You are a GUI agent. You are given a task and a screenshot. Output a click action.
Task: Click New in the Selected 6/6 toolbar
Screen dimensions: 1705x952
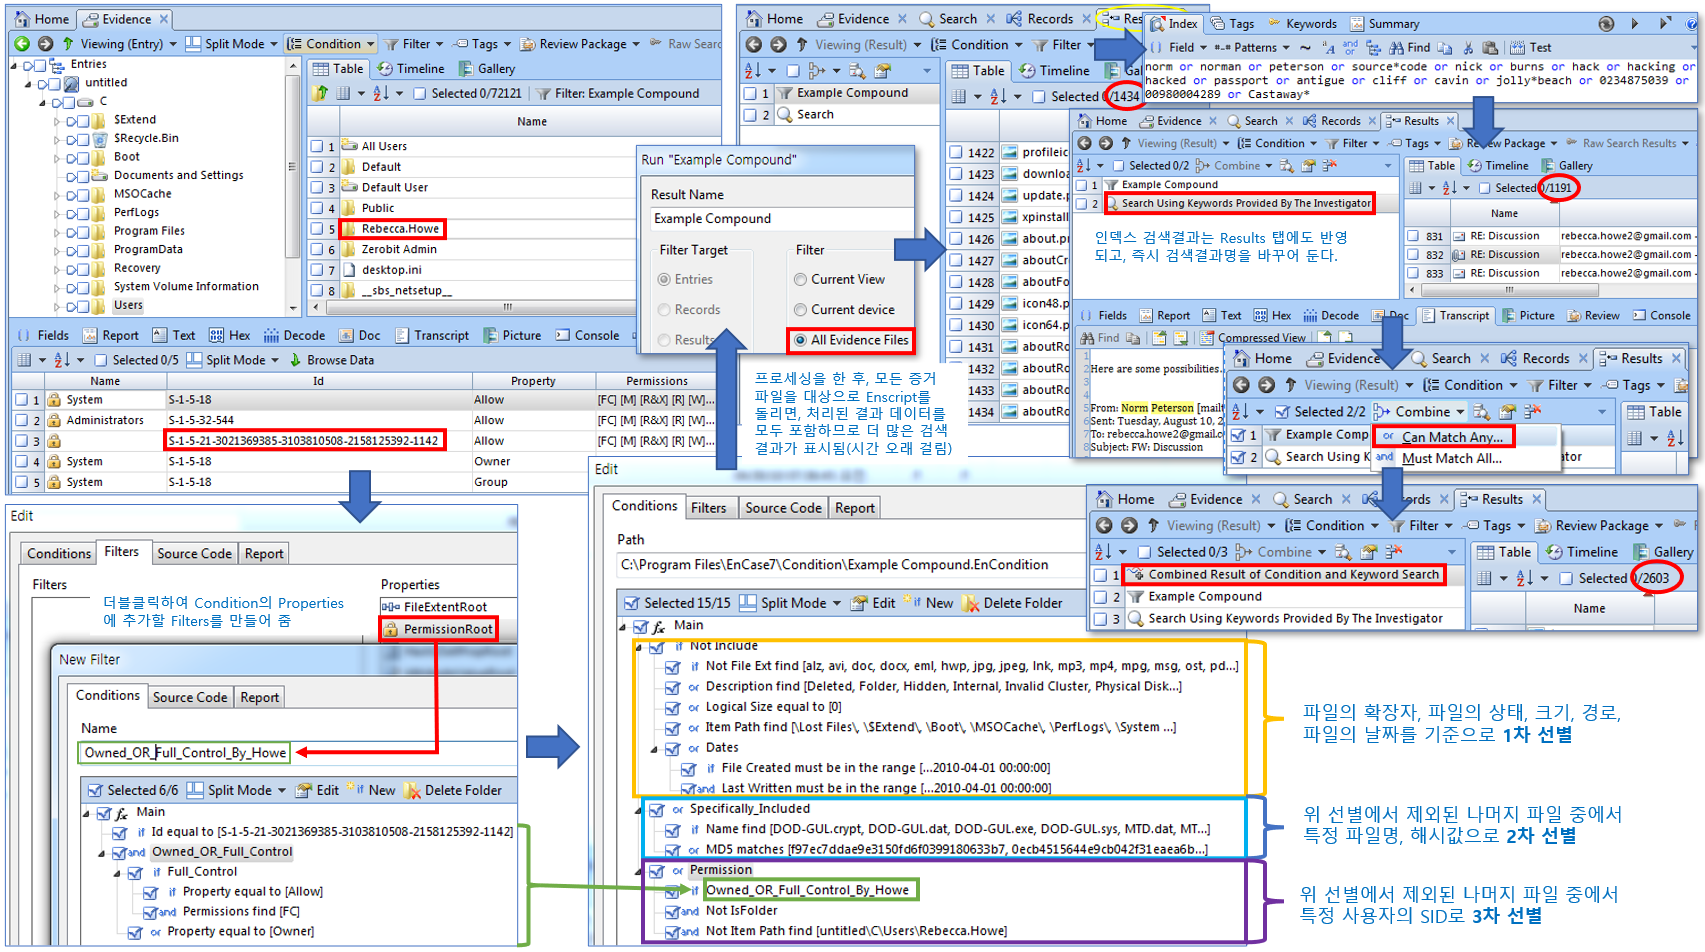pos(371,790)
